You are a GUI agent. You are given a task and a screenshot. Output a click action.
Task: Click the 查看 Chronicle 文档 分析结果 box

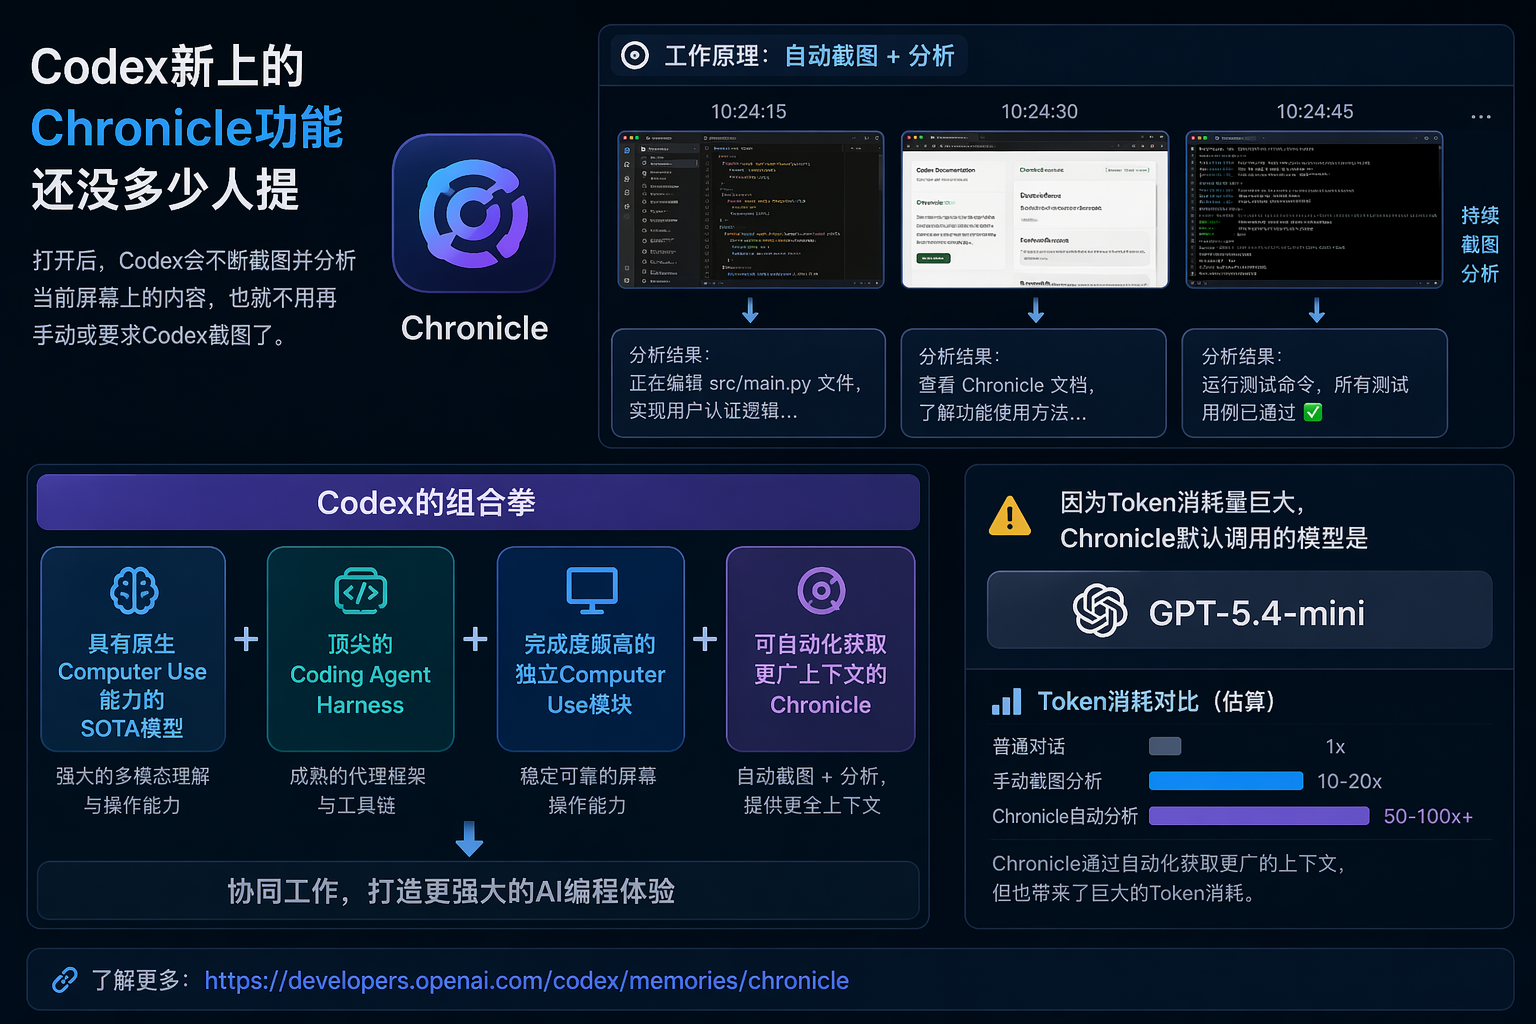[x=1034, y=383]
